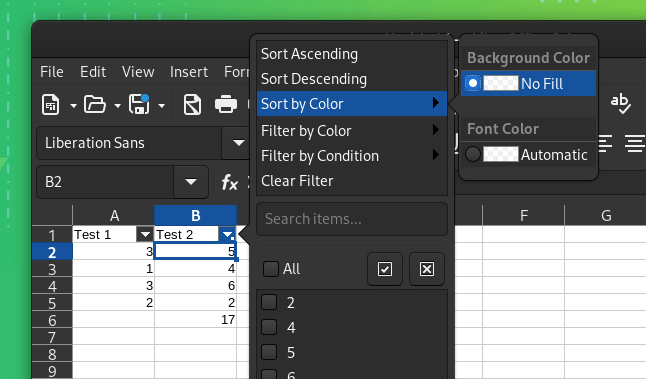Select the Automatic font color radio
646x379 pixels.
(473, 154)
